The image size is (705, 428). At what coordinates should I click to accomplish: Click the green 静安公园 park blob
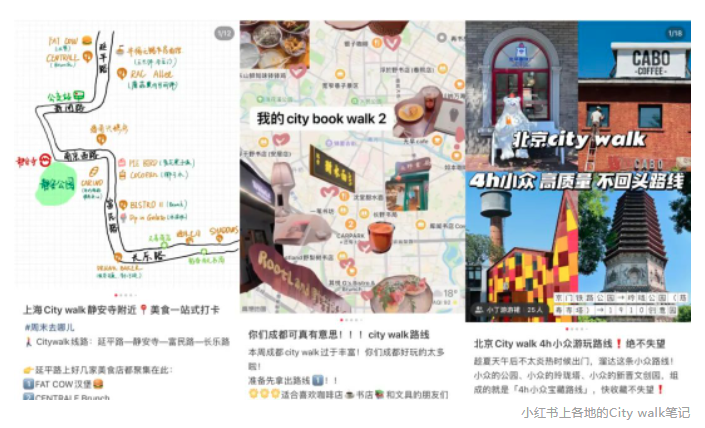tap(56, 184)
